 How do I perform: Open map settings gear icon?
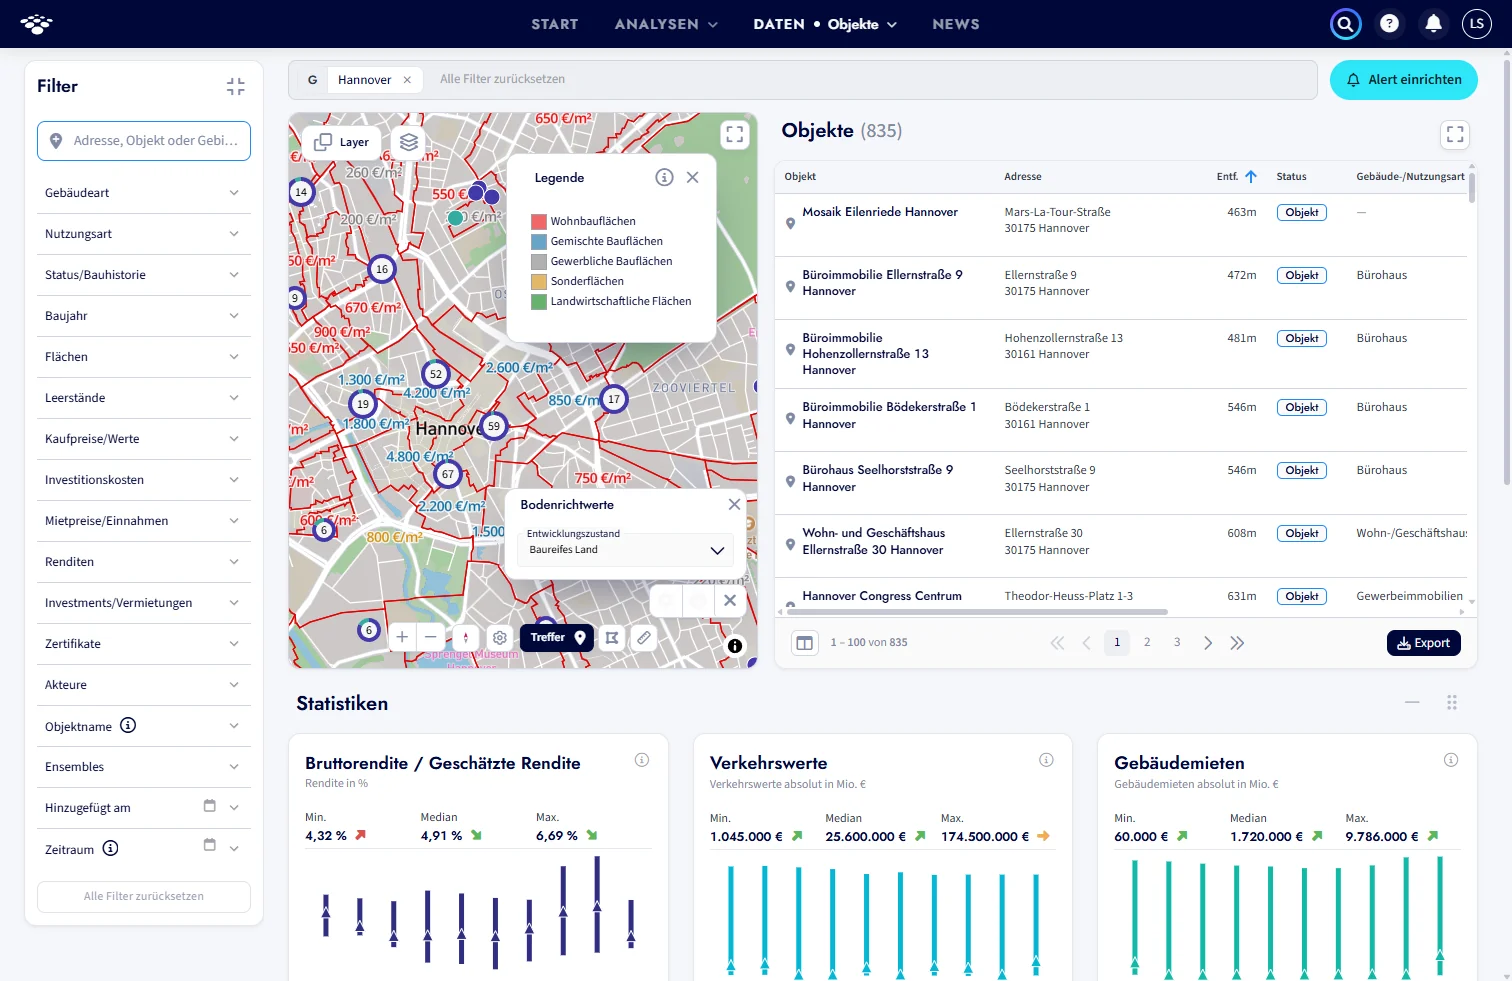[x=500, y=637]
